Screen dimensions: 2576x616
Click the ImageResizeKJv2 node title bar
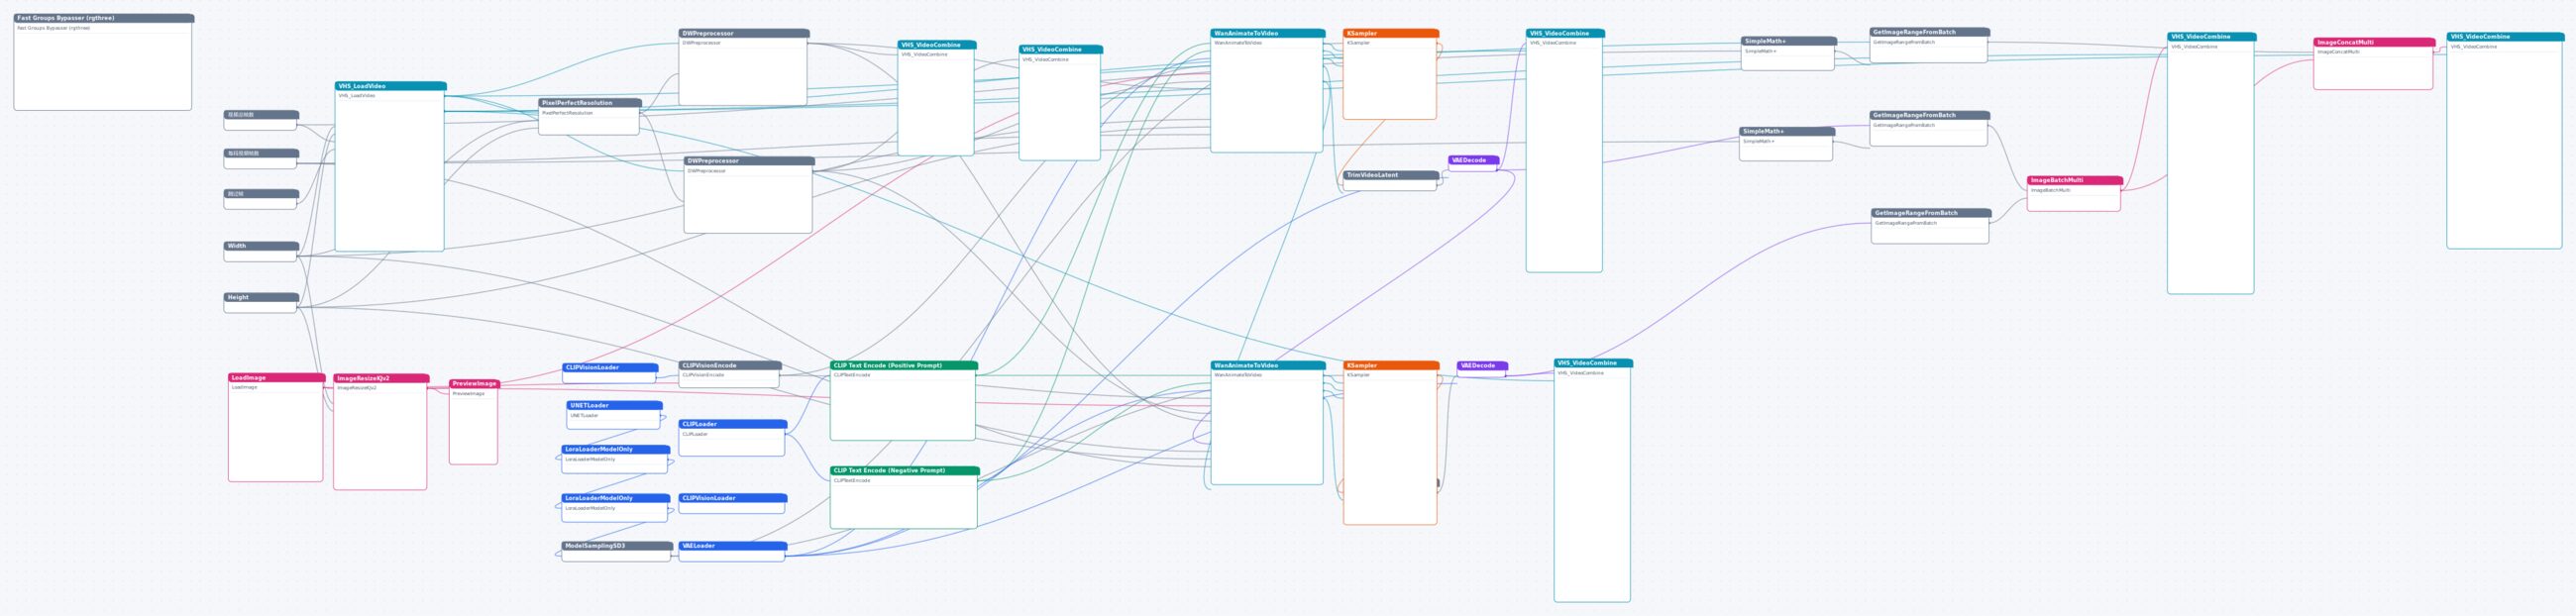(x=381, y=379)
